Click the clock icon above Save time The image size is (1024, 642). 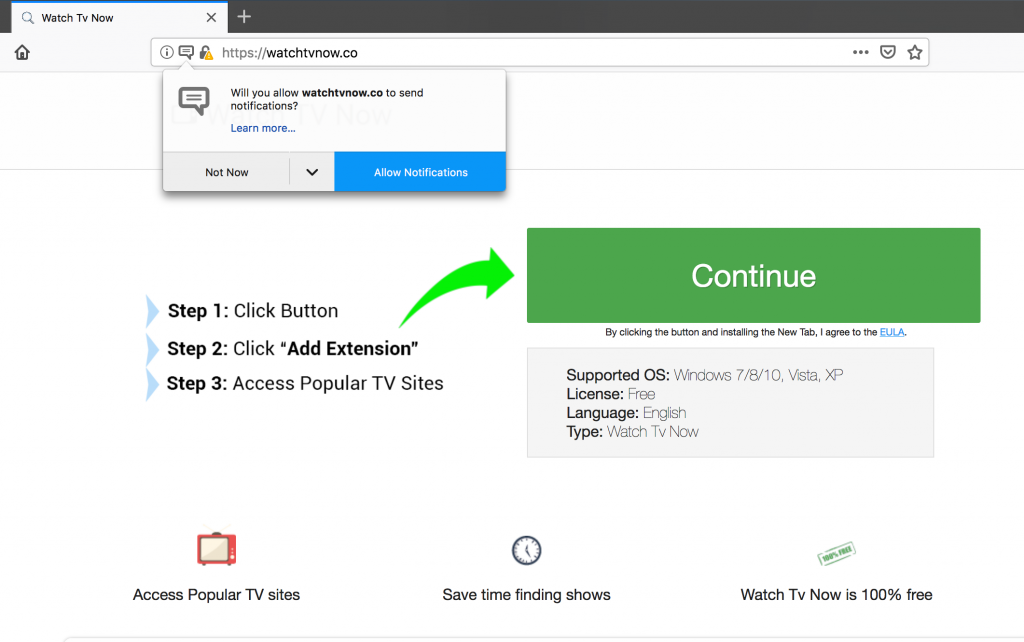point(526,550)
